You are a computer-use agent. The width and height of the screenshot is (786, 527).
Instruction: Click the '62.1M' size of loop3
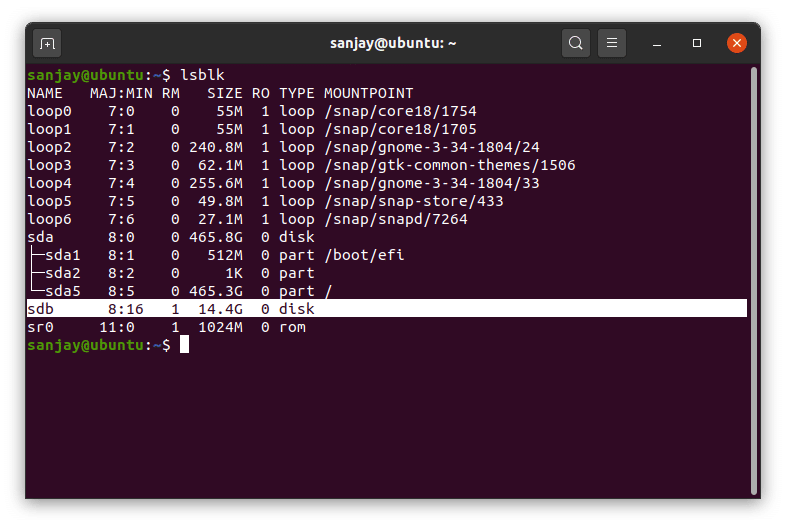click(220, 165)
